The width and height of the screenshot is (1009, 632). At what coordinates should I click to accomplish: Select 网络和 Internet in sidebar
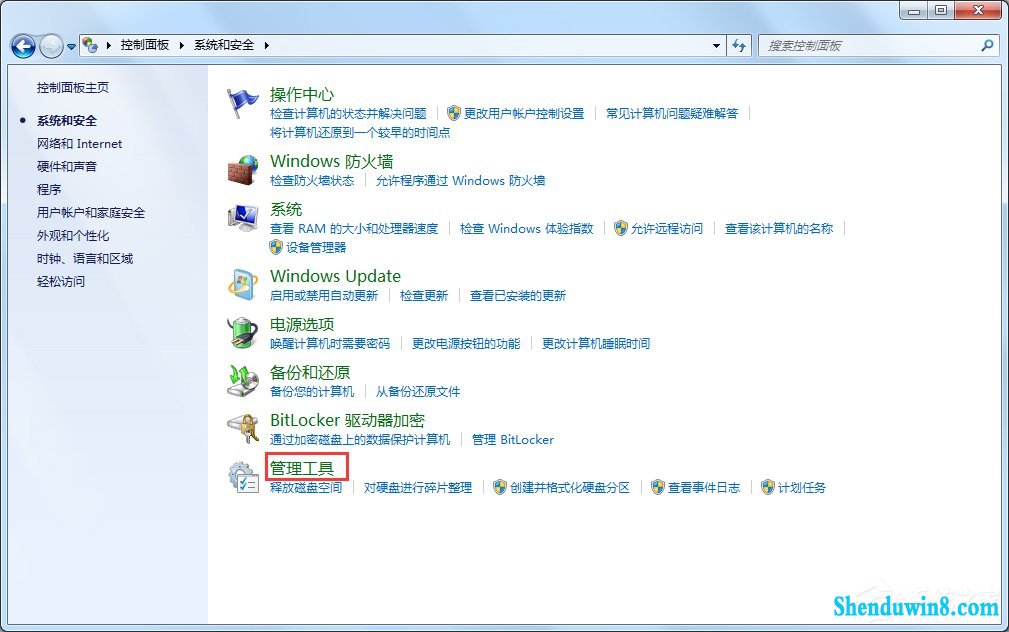pos(79,144)
